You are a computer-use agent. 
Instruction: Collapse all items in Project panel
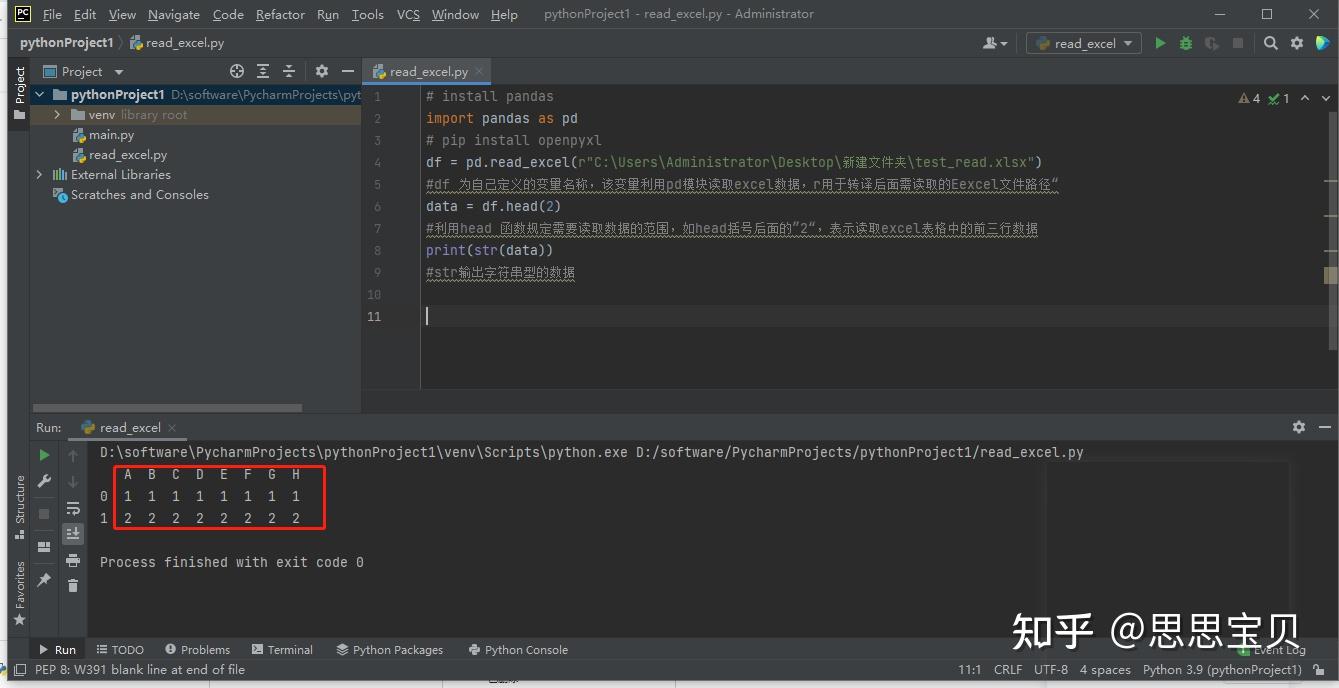point(289,71)
